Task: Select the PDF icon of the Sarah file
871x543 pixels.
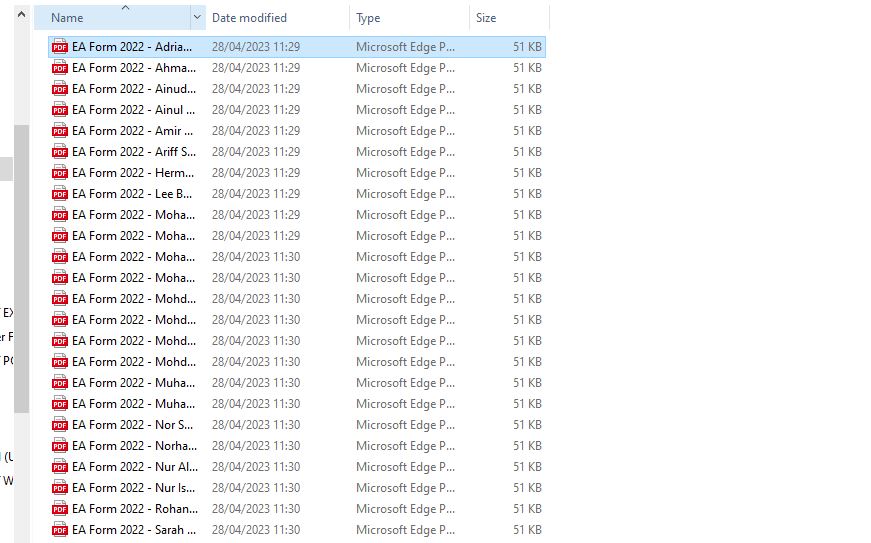Action: [60, 530]
